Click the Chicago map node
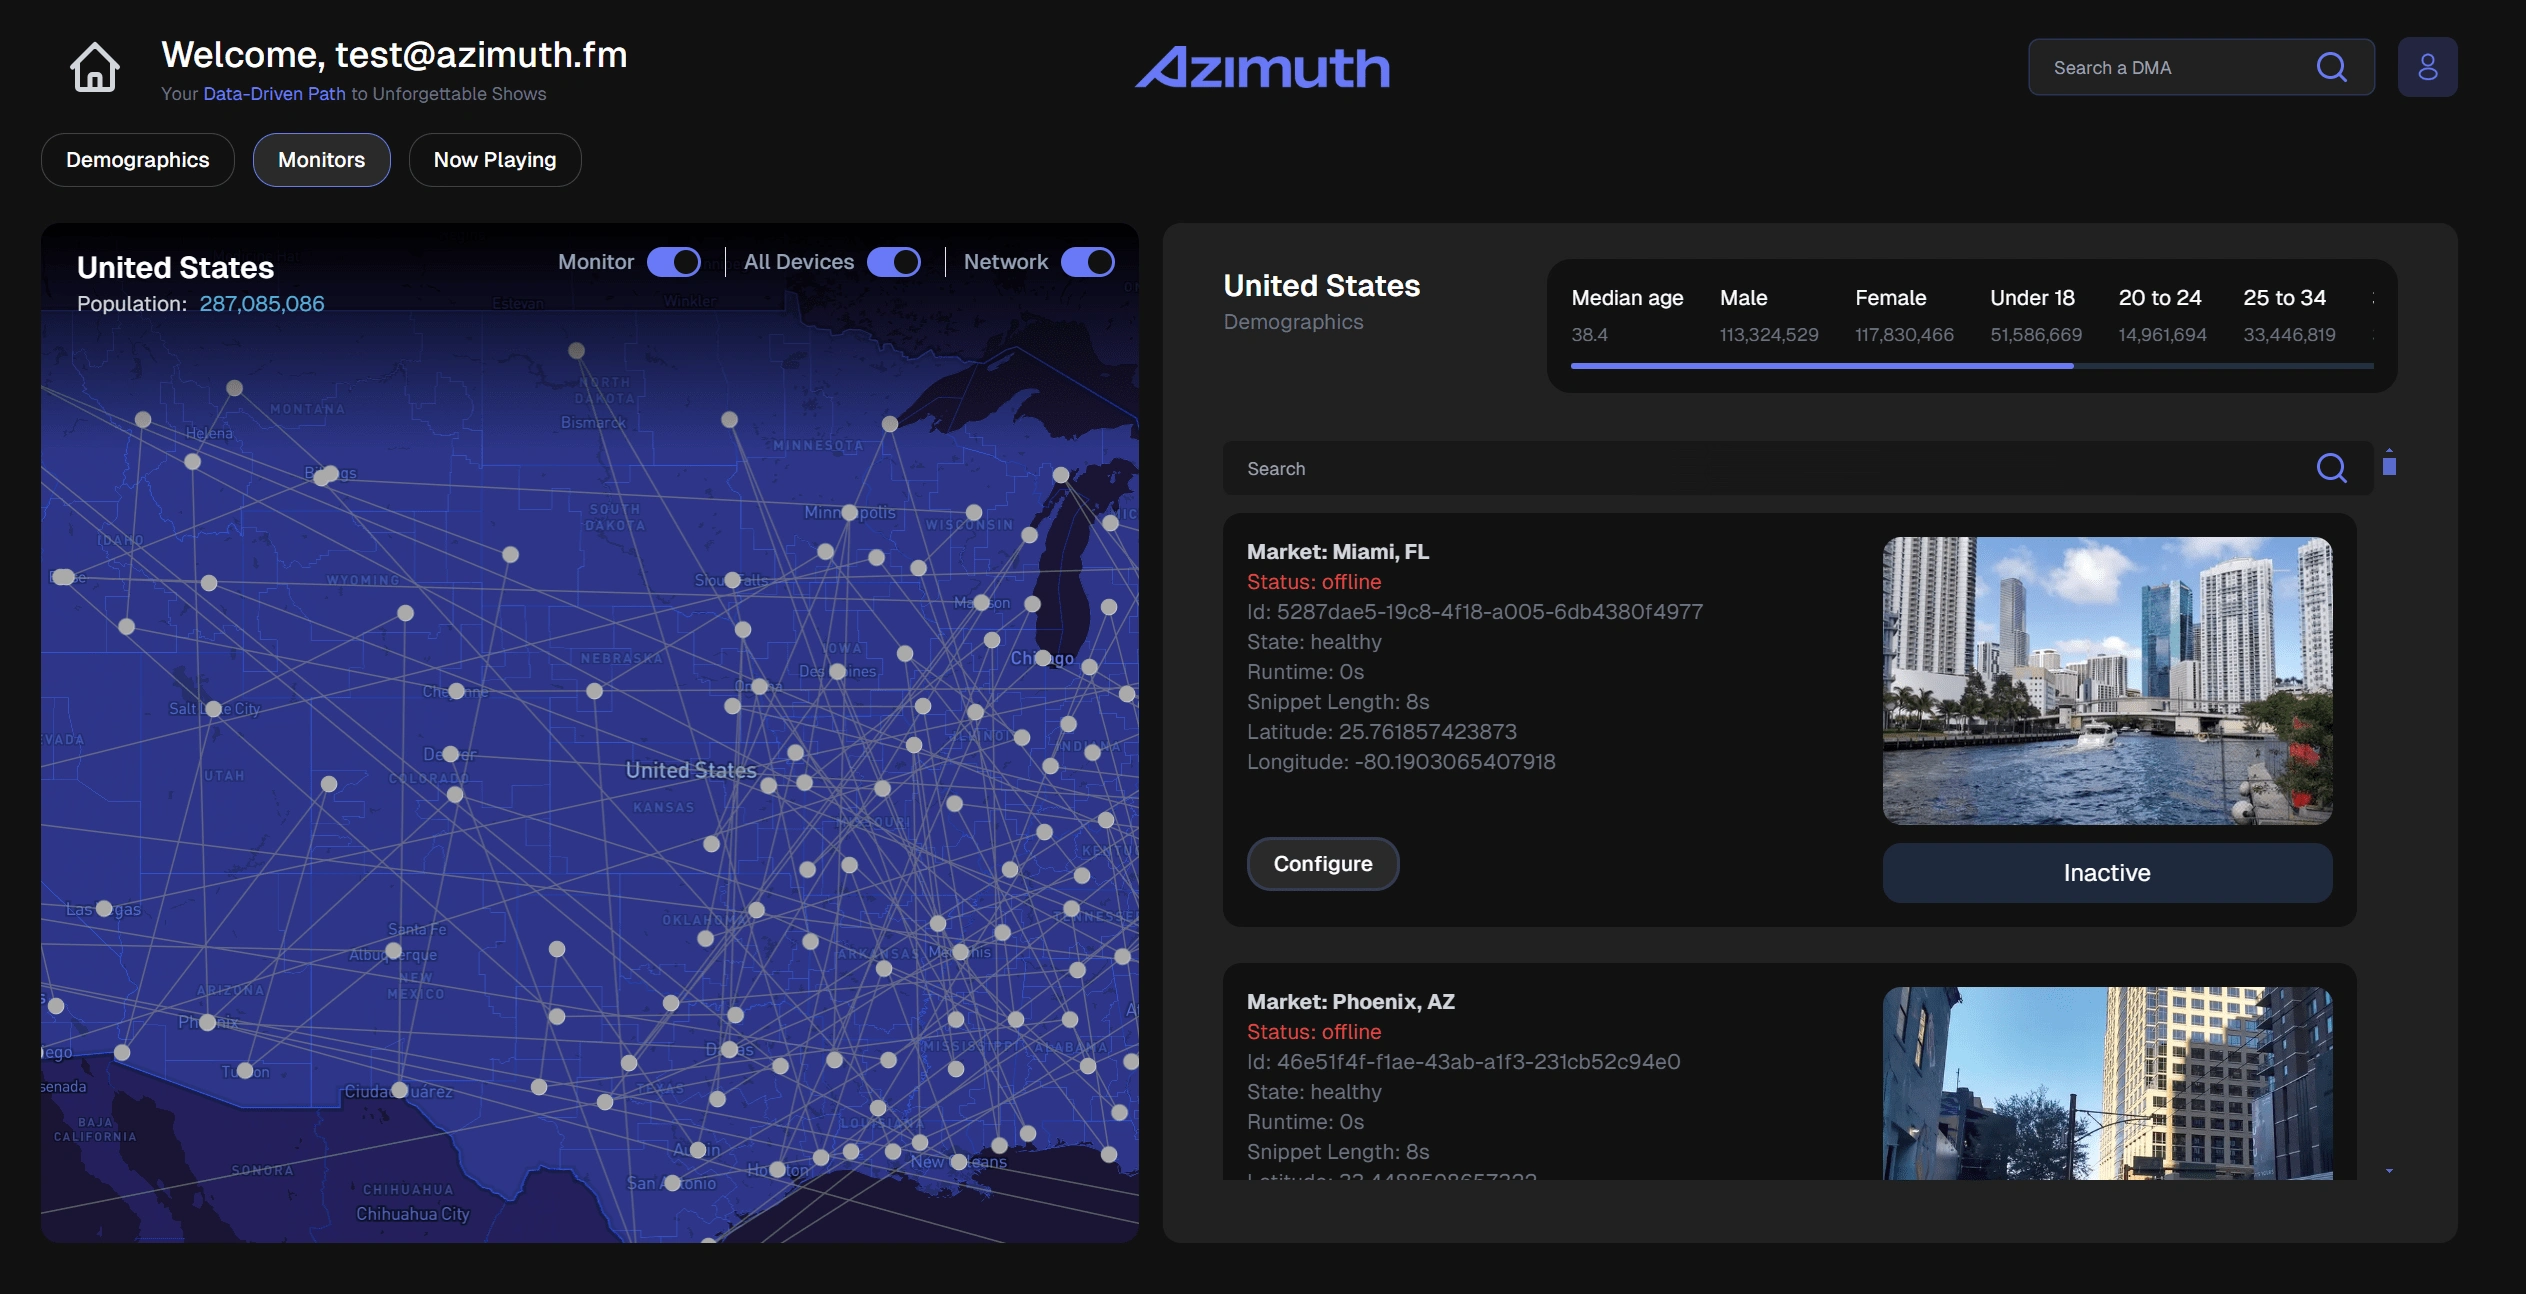The width and height of the screenshot is (2526, 1294). tap(1042, 657)
